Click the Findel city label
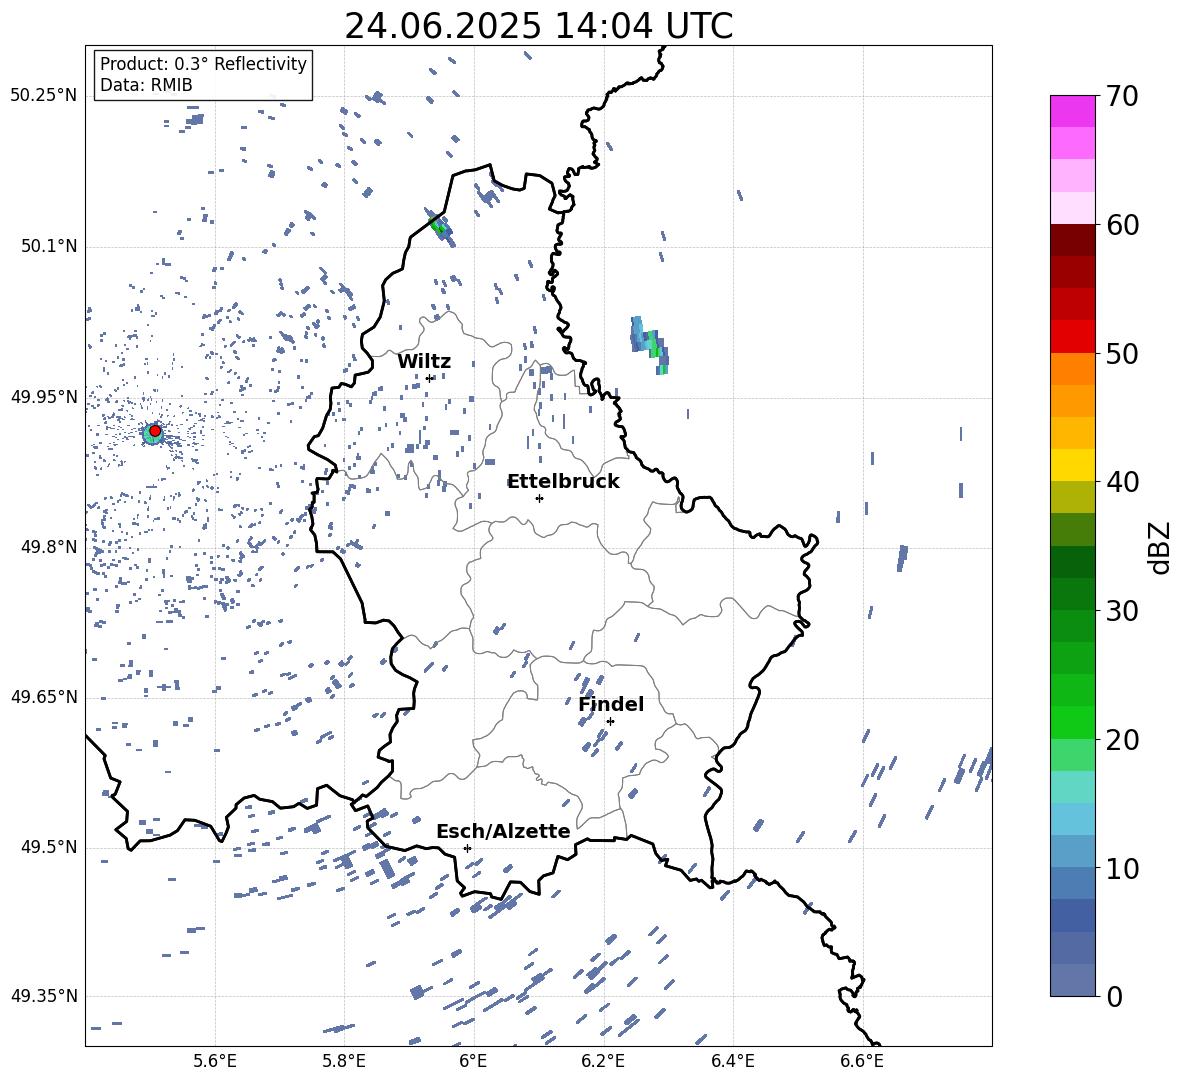 pyautogui.click(x=611, y=704)
